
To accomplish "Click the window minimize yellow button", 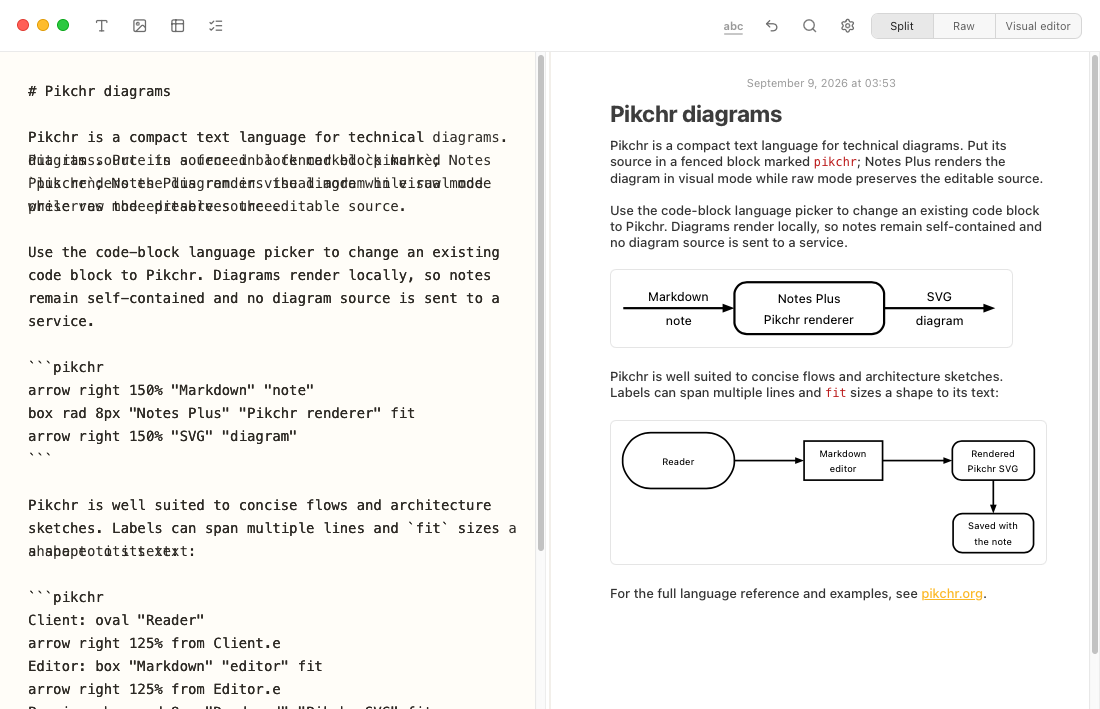I will coord(43,25).
